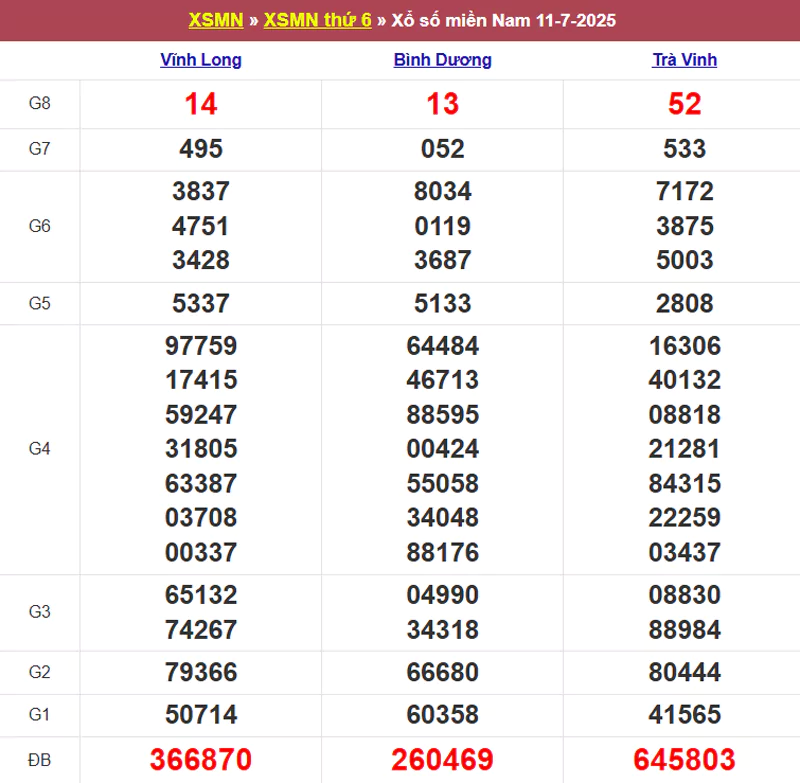Click Bình Dương special prize 260469

tap(442, 759)
